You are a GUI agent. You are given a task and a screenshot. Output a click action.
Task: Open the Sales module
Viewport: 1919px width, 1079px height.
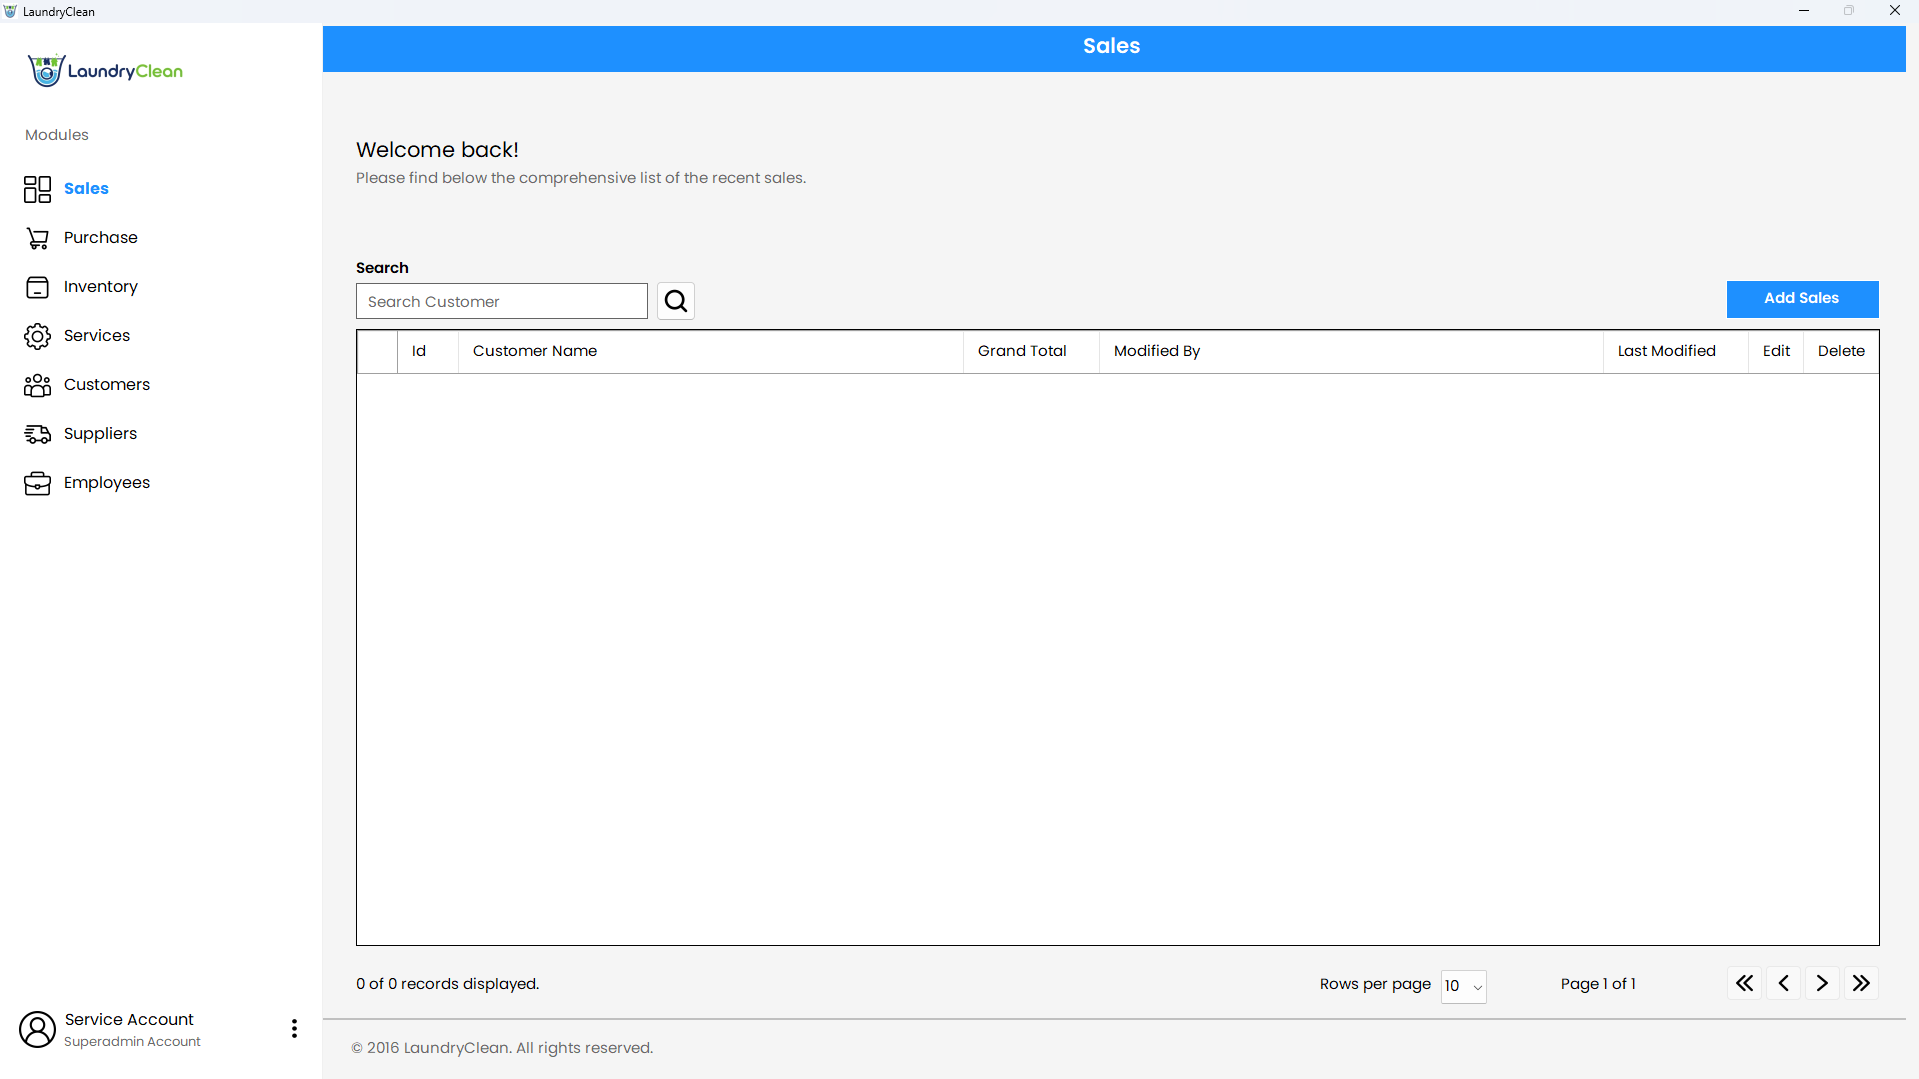tap(86, 188)
